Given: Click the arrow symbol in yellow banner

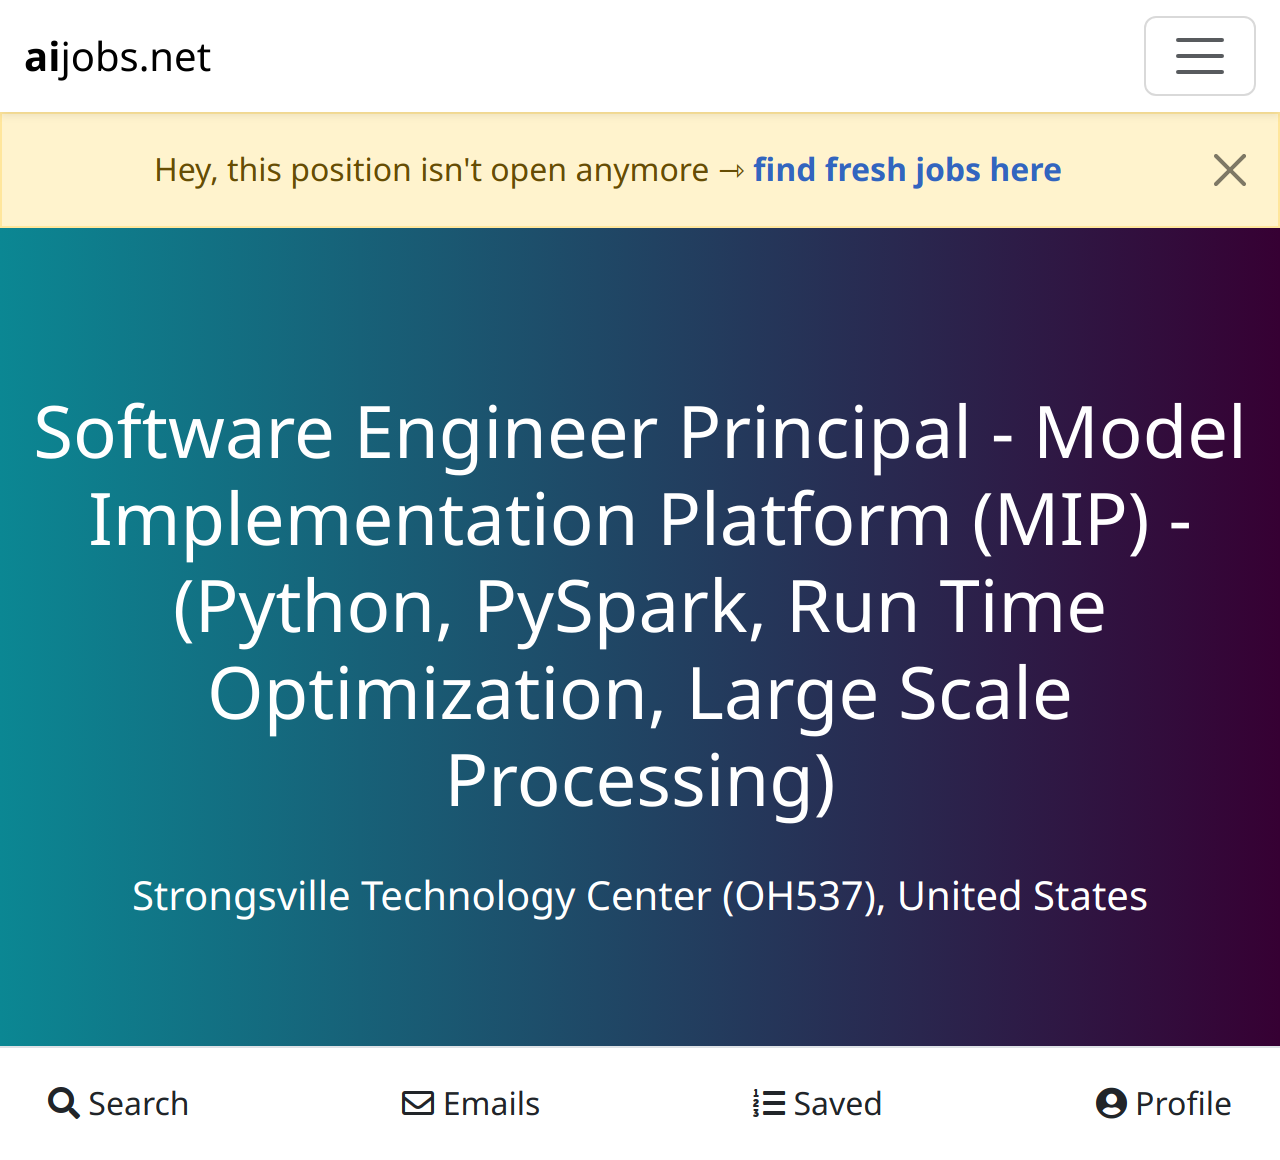Looking at the screenshot, I should click(731, 171).
